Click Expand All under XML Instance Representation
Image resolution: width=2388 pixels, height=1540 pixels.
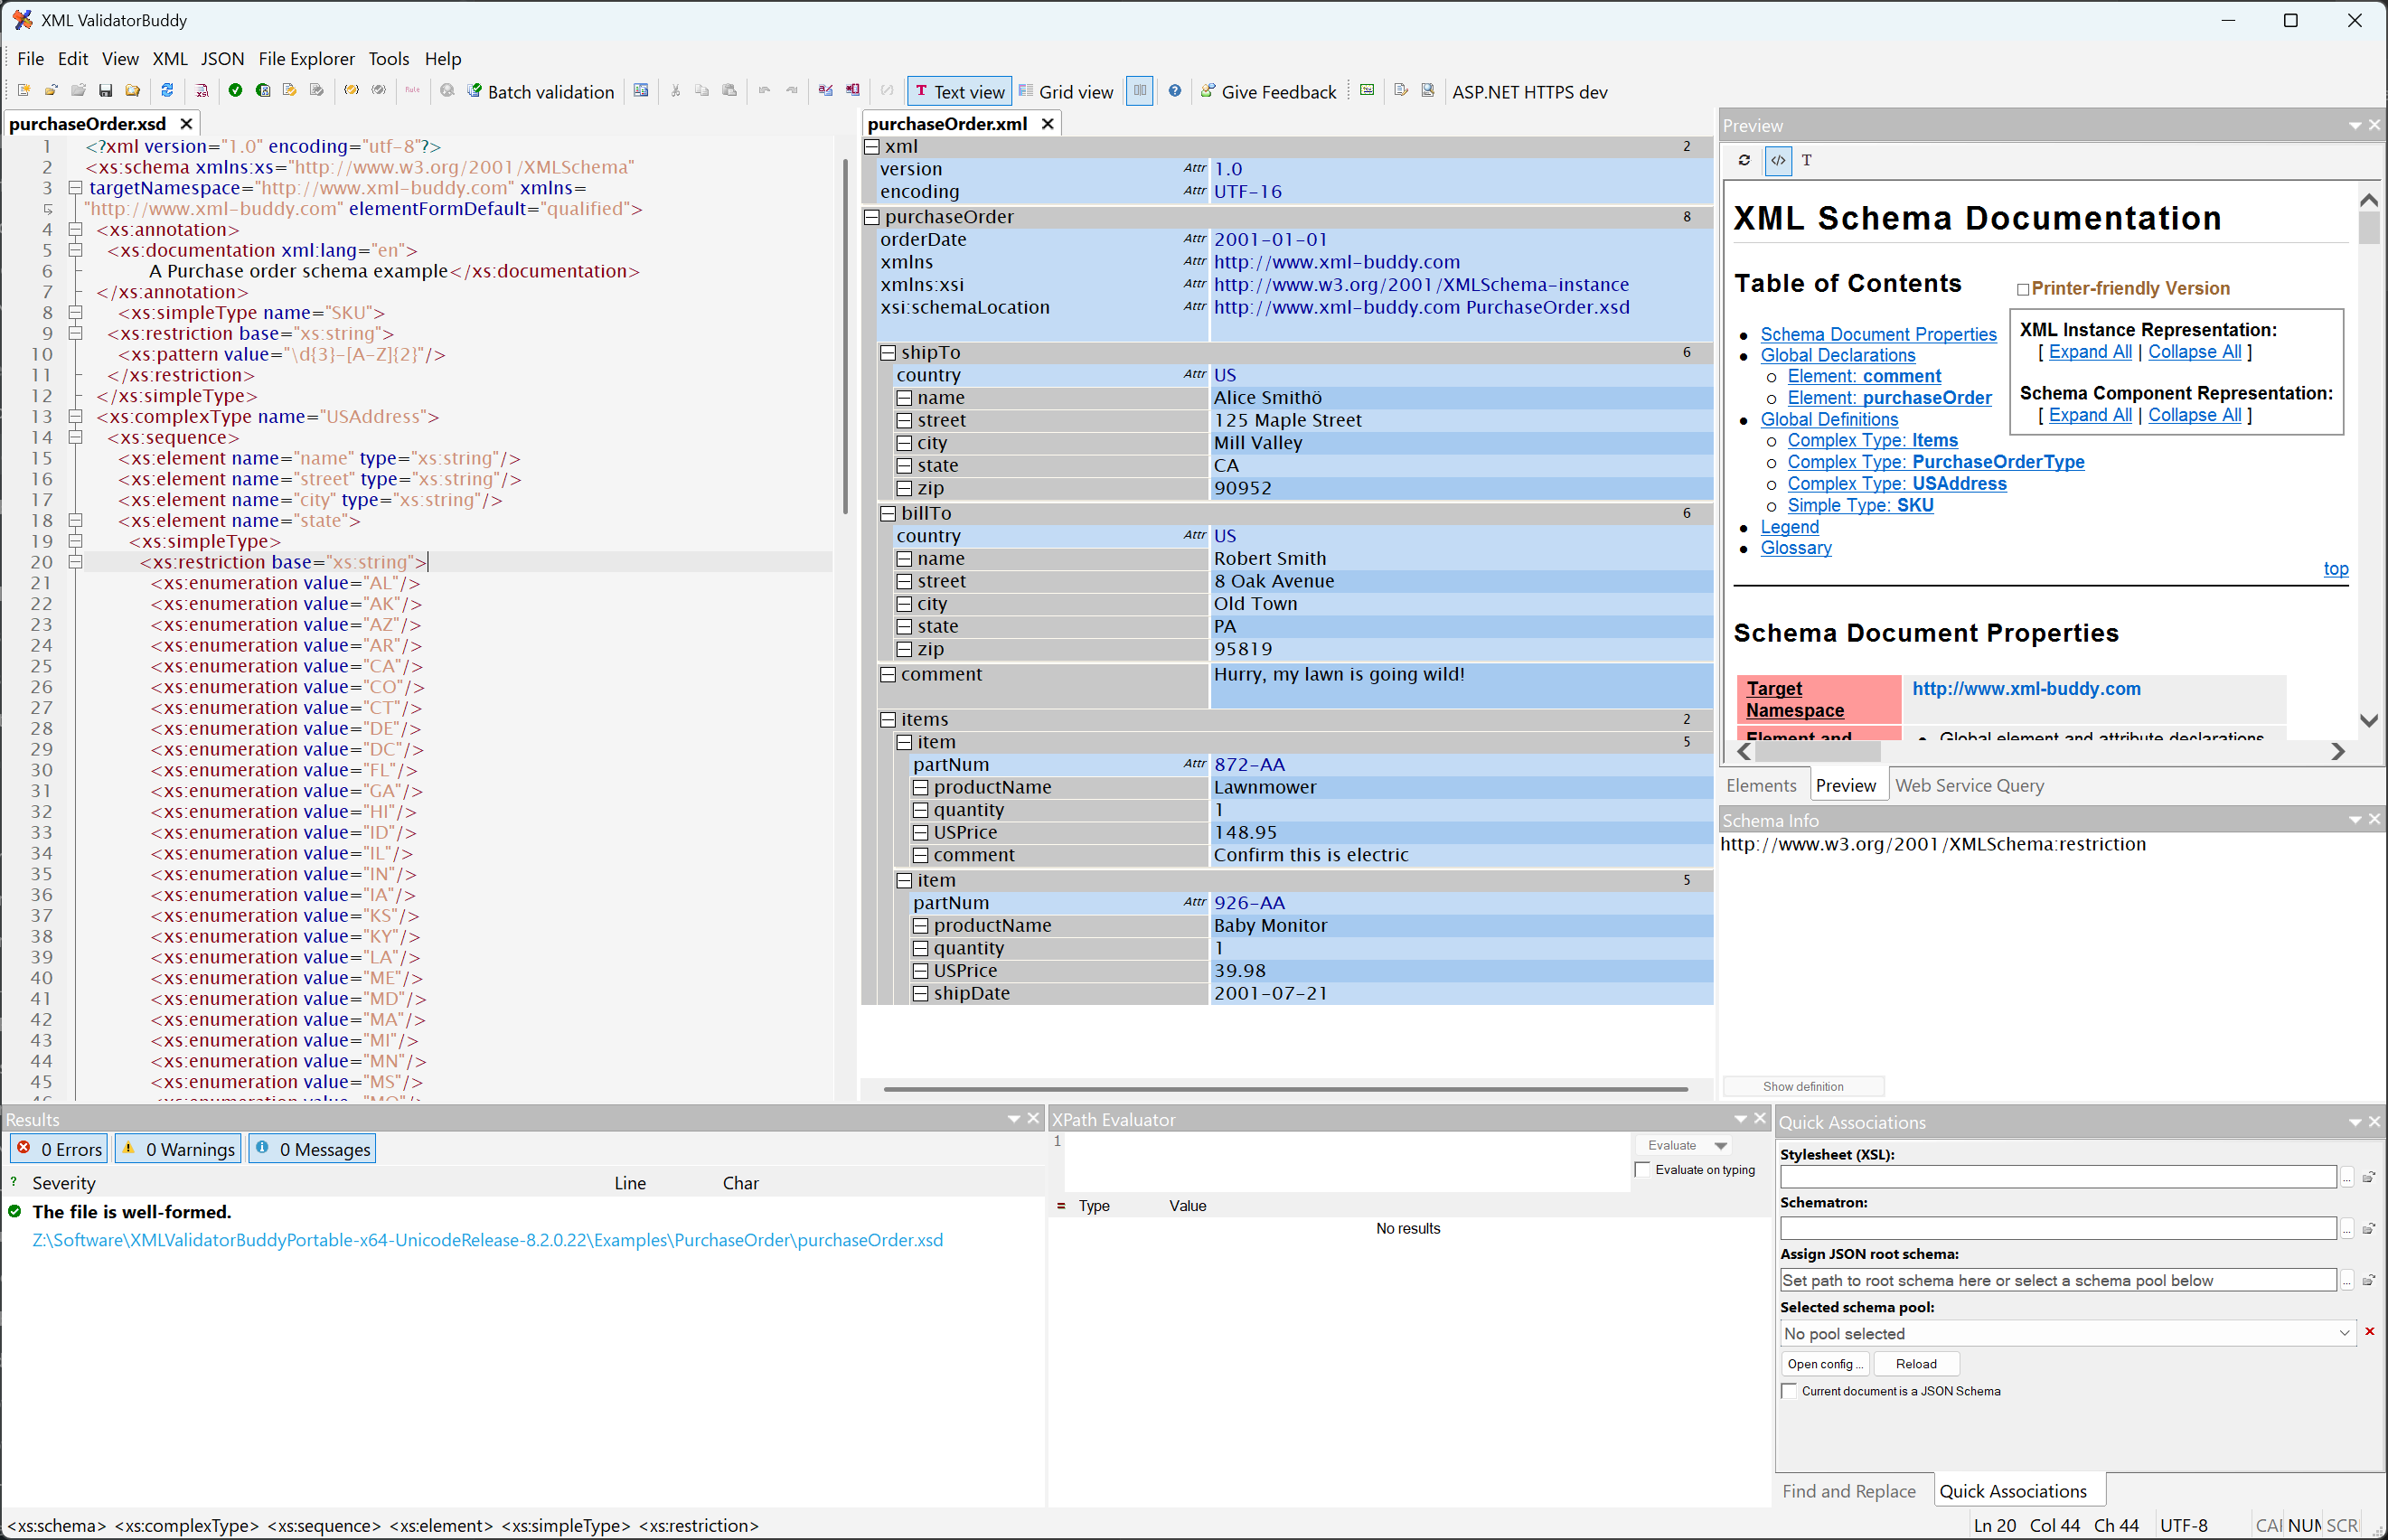2090,352
